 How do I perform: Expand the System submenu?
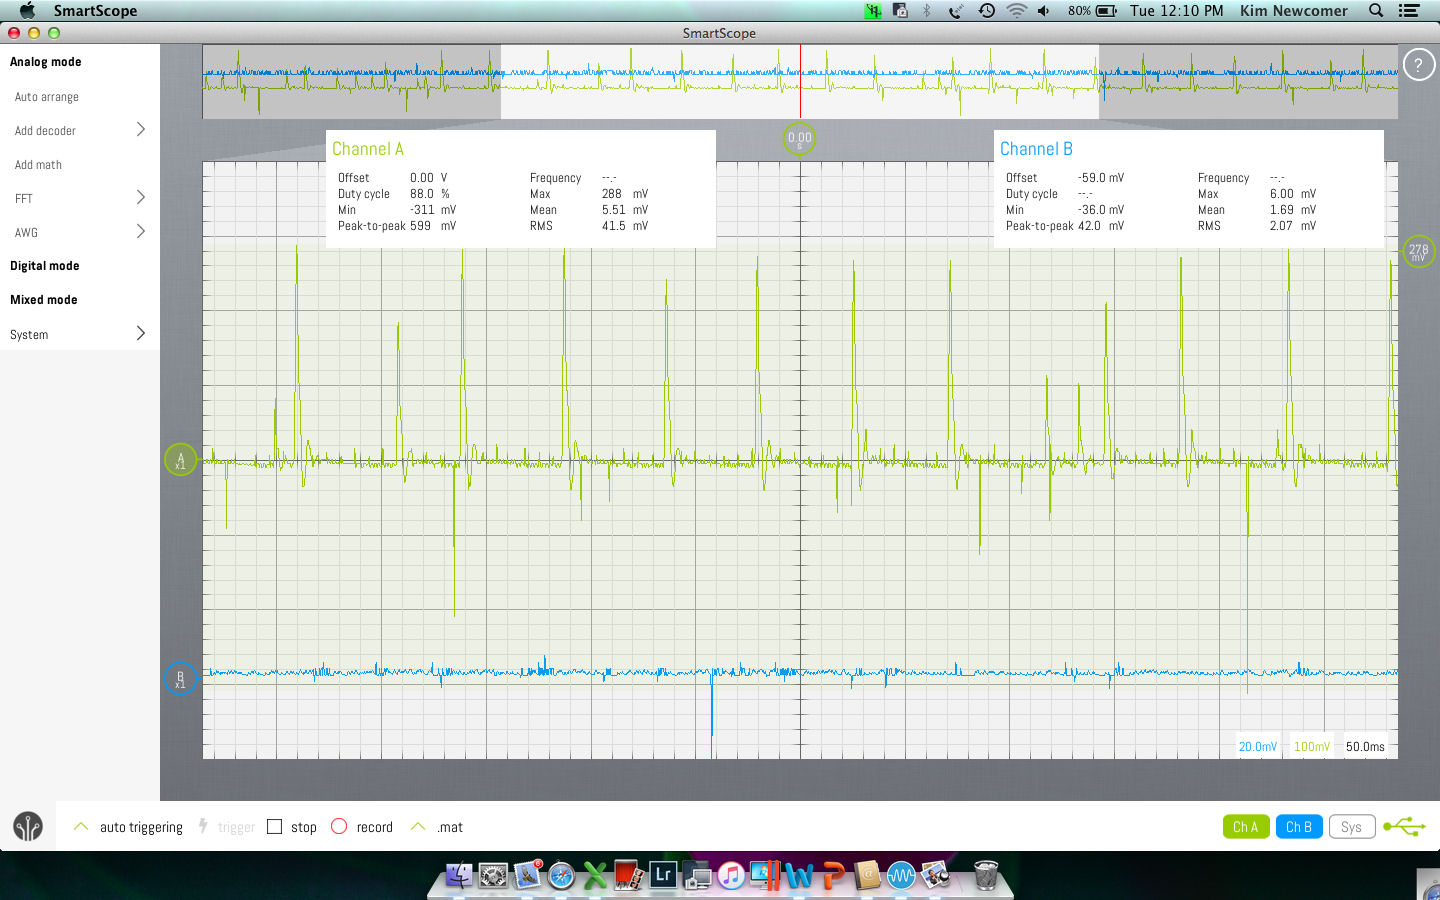pyautogui.click(x=140, y=334)
